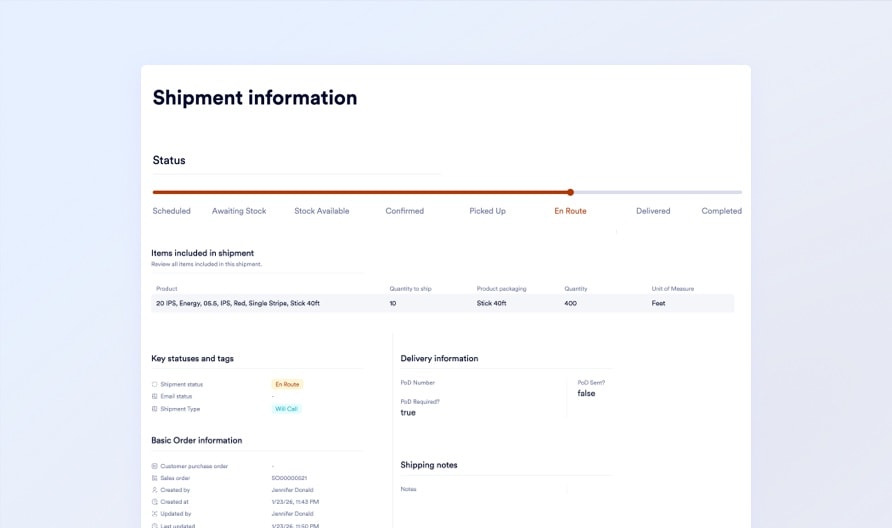Click the Quantity to ship value 10
Viewport: 892px width, 528px height.
click(x=393, y=303)
